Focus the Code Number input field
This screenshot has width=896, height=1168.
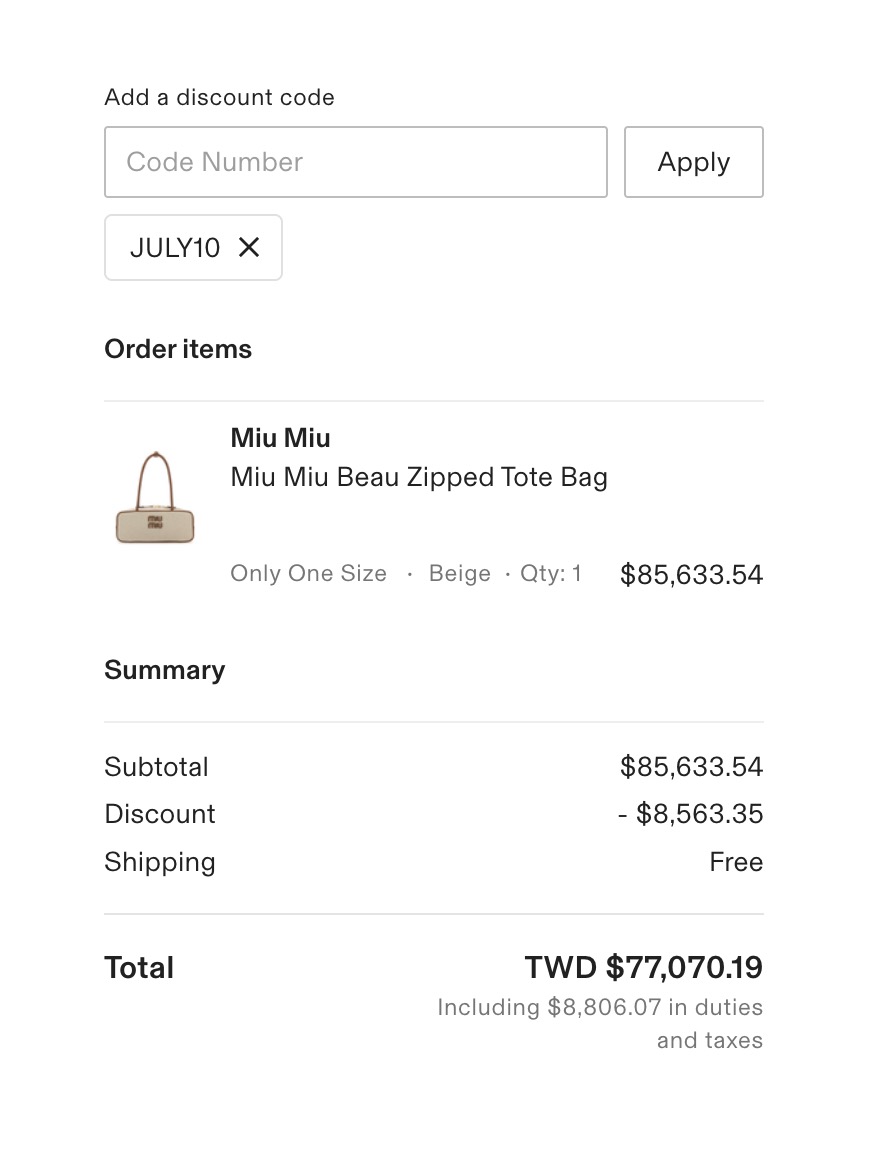(x=356, y=162)
